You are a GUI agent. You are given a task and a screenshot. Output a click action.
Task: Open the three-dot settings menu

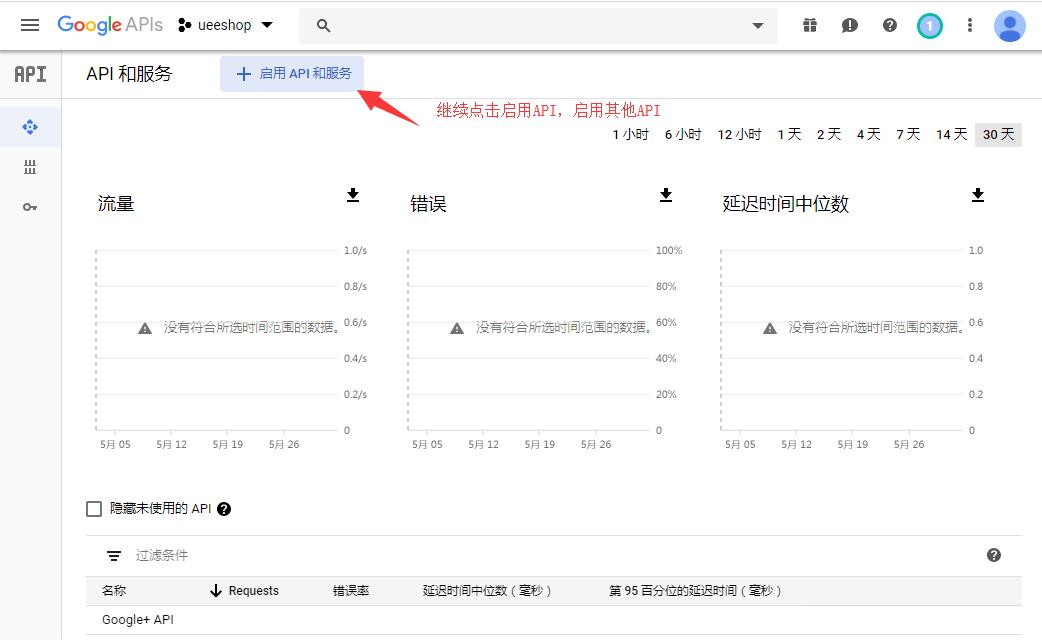coord(970,25)
